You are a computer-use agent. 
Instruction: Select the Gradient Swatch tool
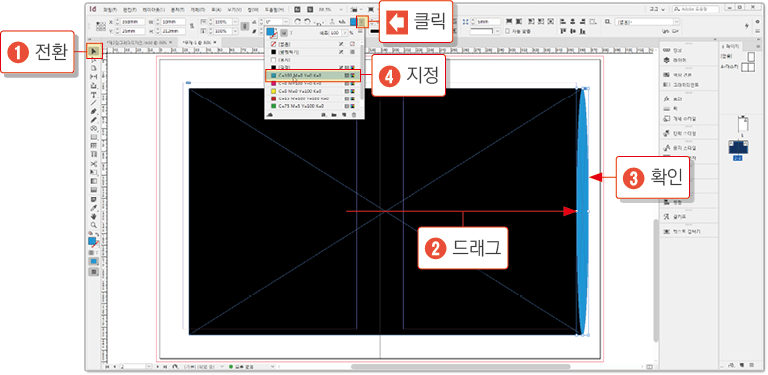[x=94, y=181]
